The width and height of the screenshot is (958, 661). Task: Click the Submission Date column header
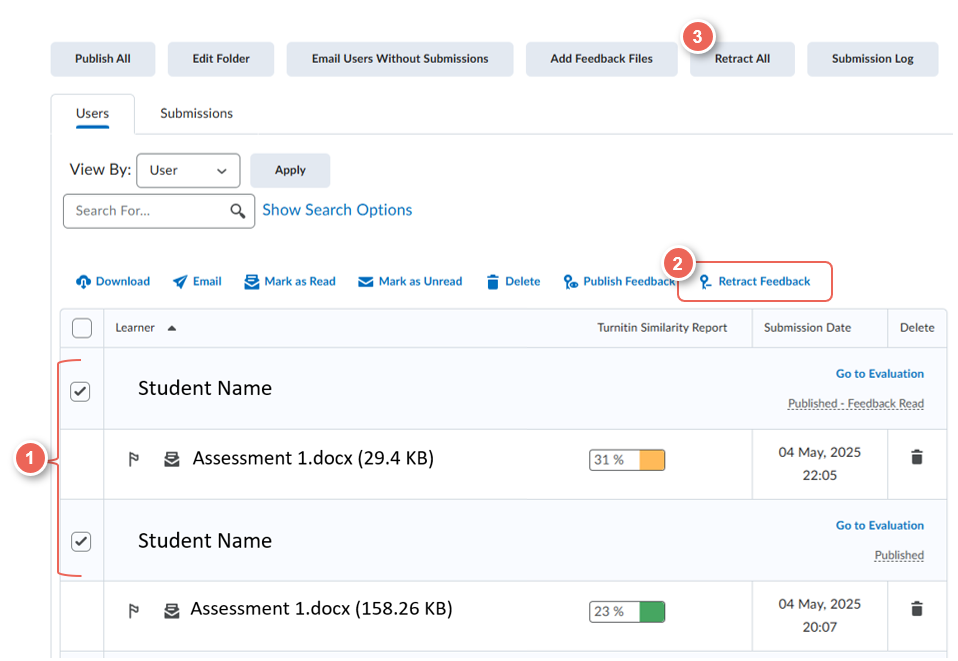807,328
